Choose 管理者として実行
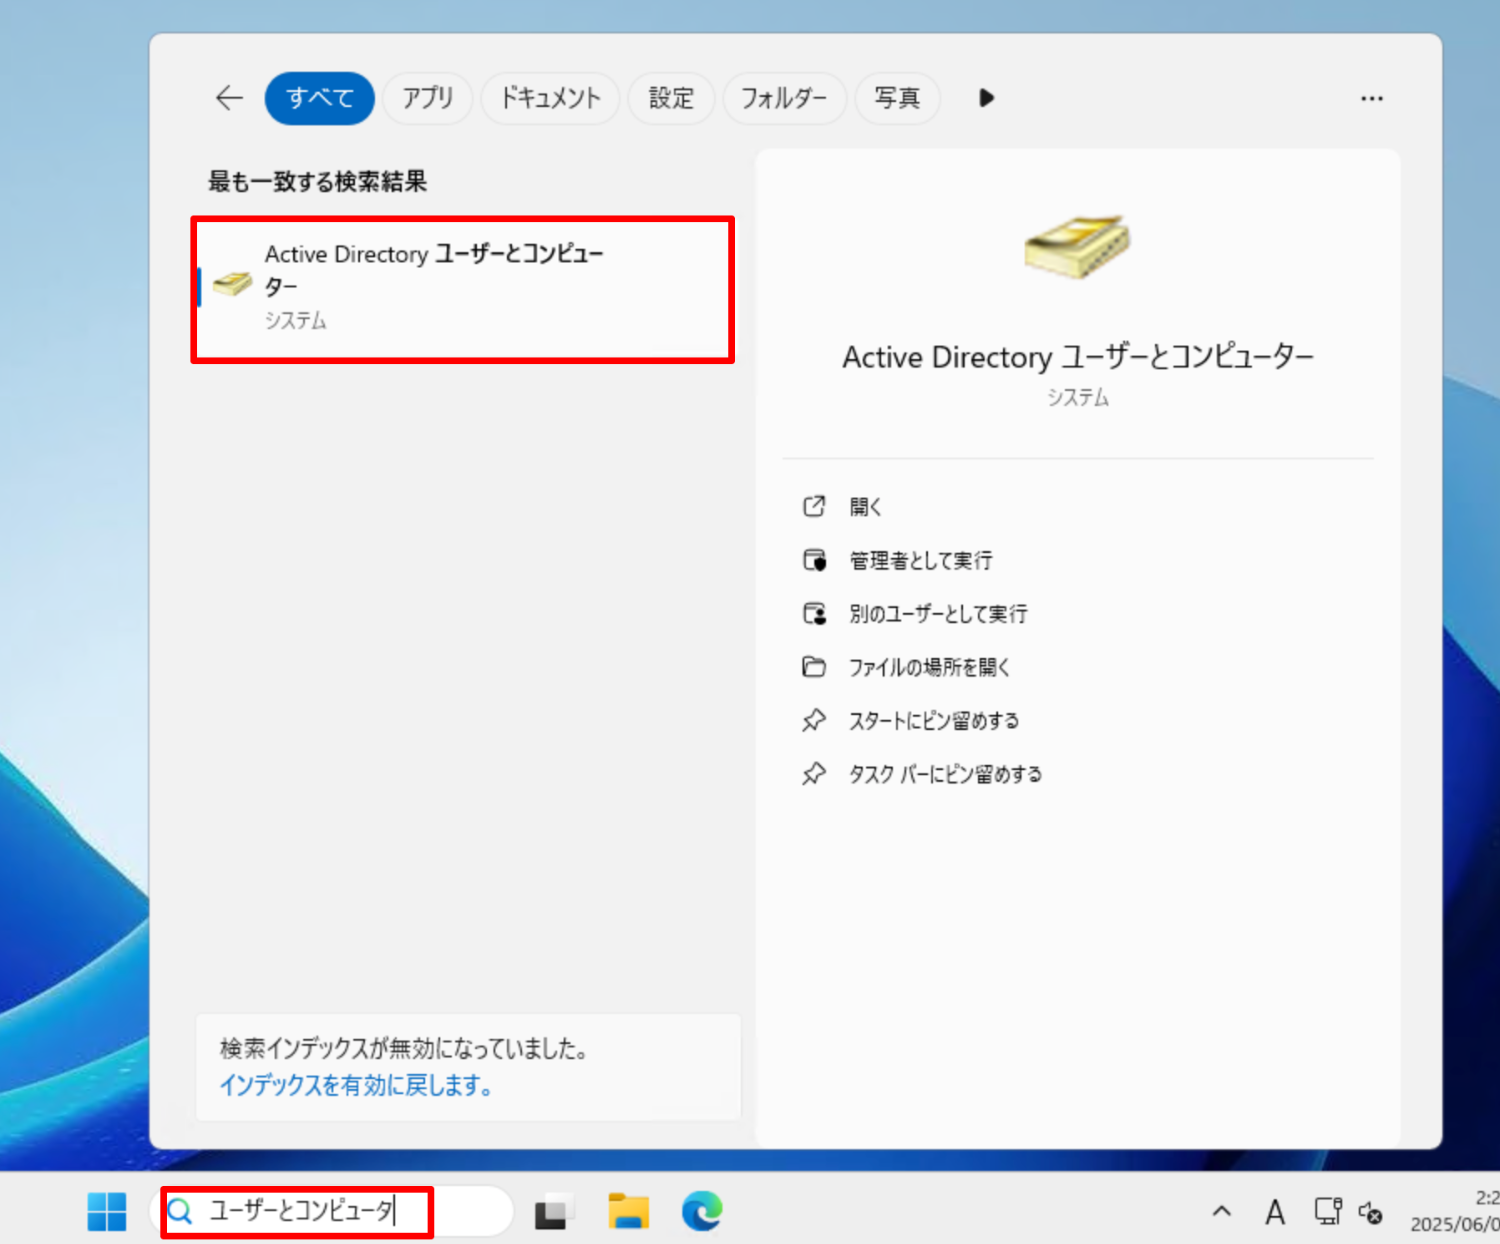This screenshot has width=1500, height=1244. pyautogui.click(x=921, y=561)
